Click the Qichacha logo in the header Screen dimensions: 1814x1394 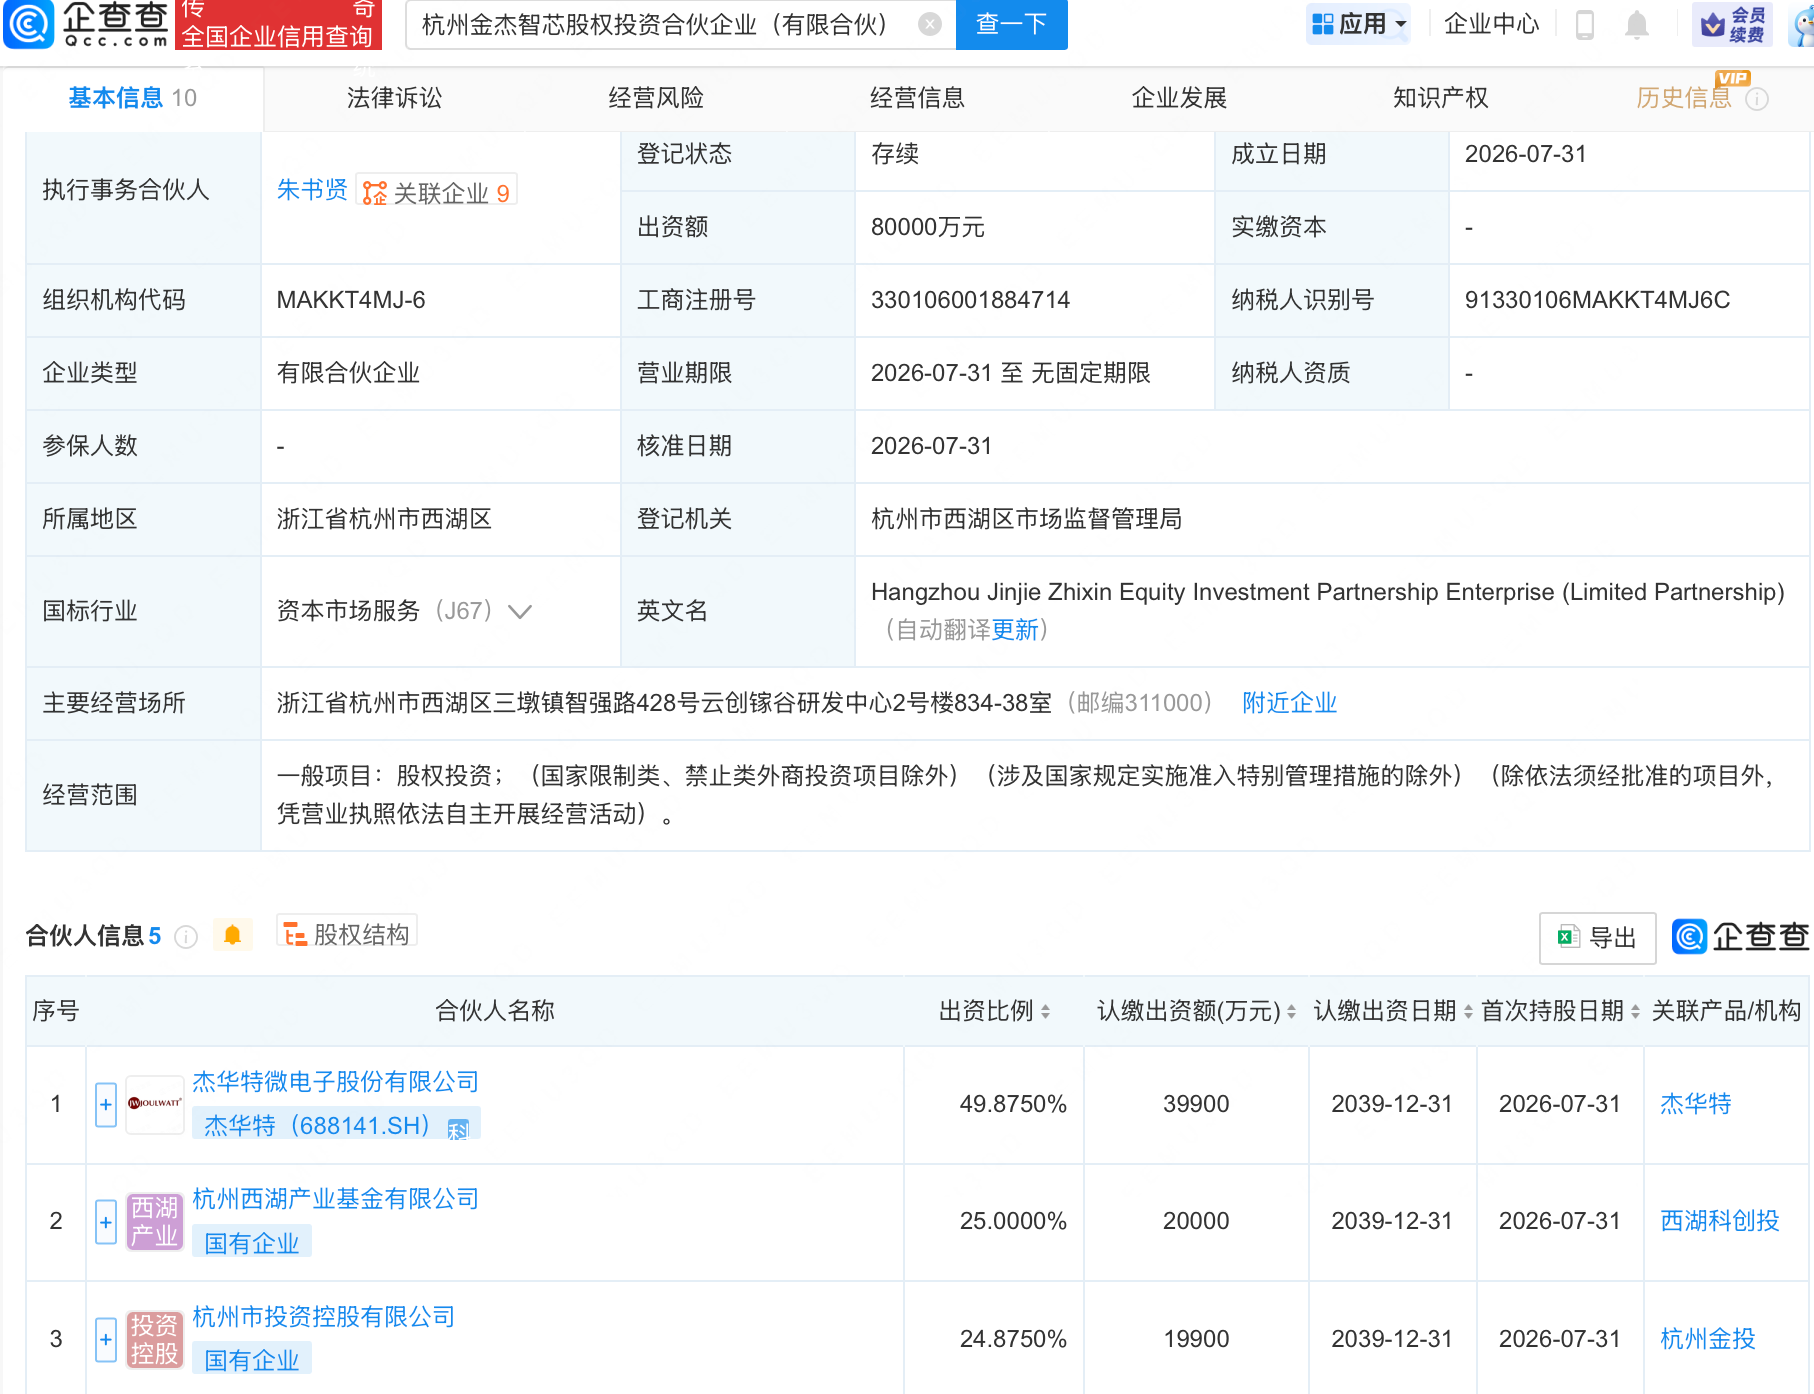(x=87, y=24)
